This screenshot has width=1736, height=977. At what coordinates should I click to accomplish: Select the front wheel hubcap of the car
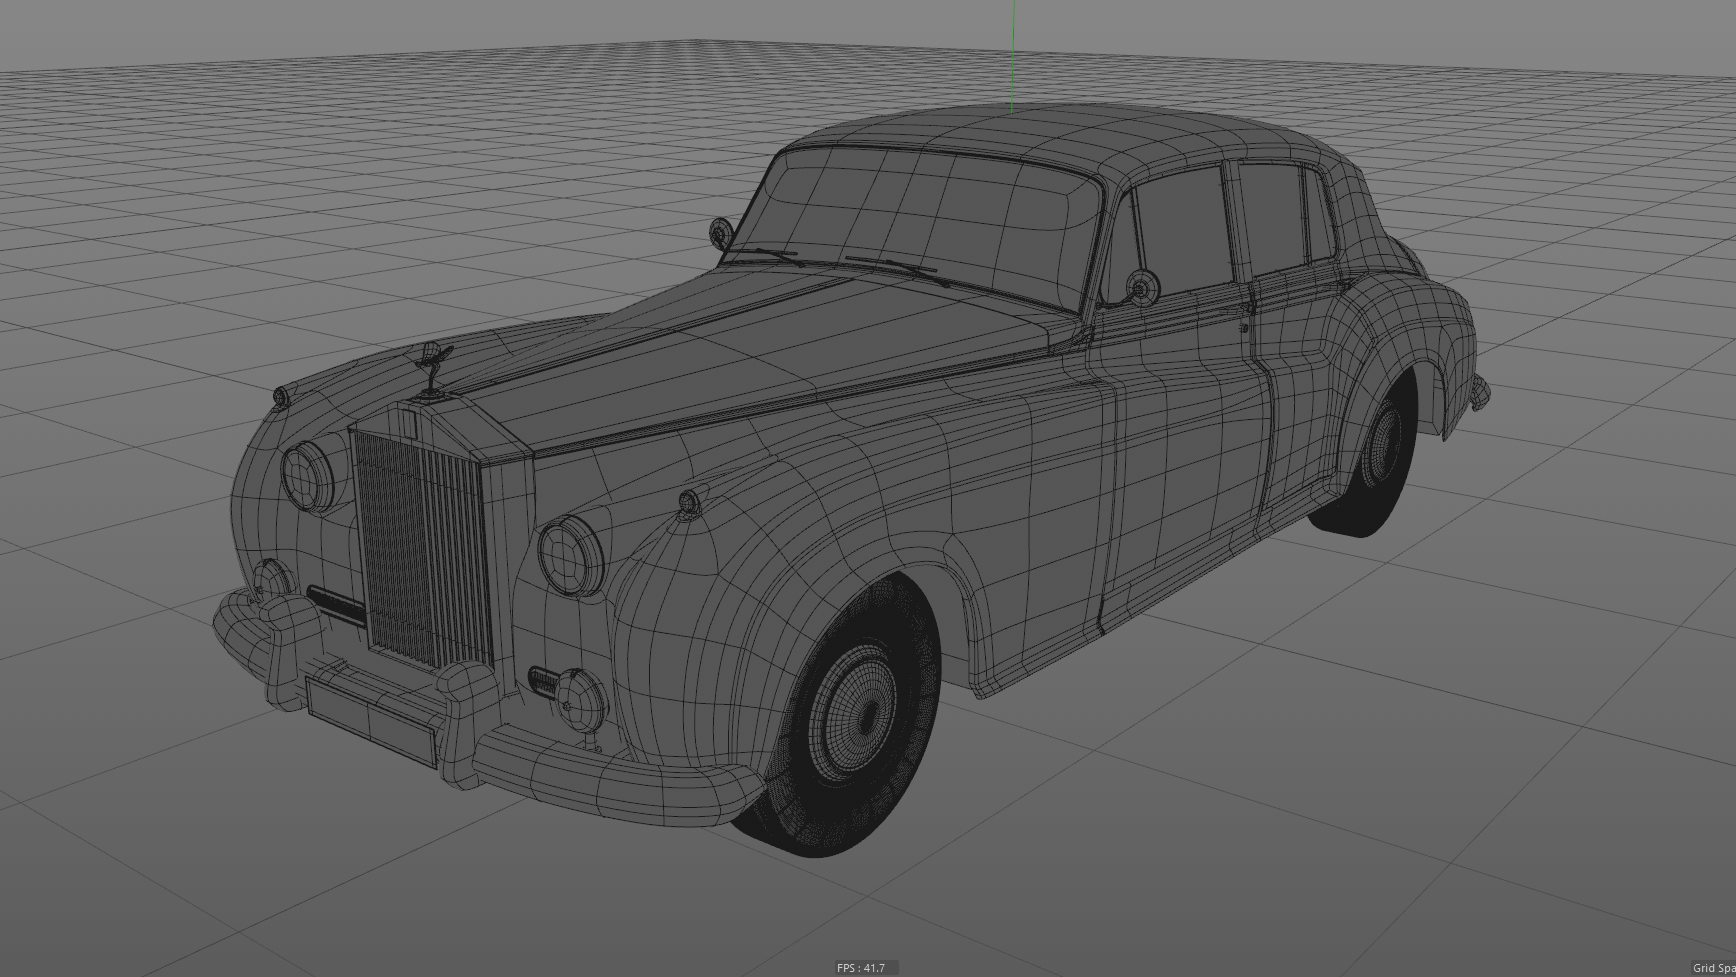point(853,711)
